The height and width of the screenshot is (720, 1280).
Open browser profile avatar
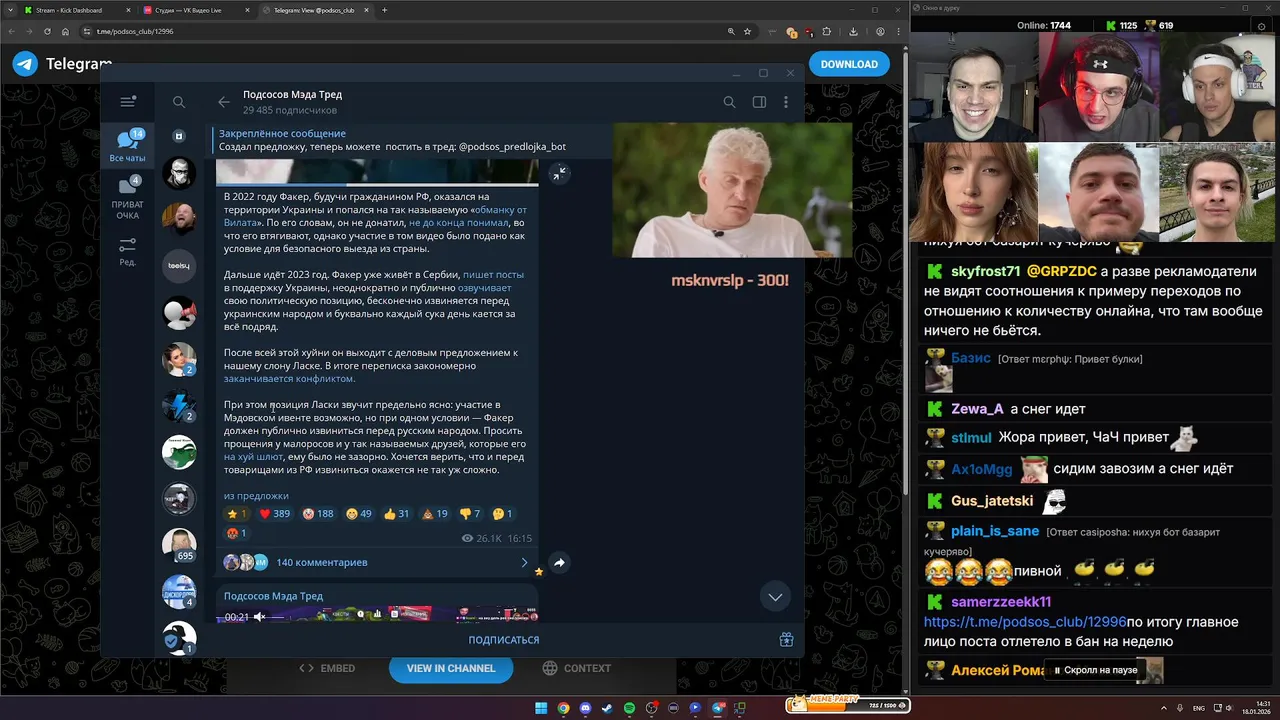point(880,31)
